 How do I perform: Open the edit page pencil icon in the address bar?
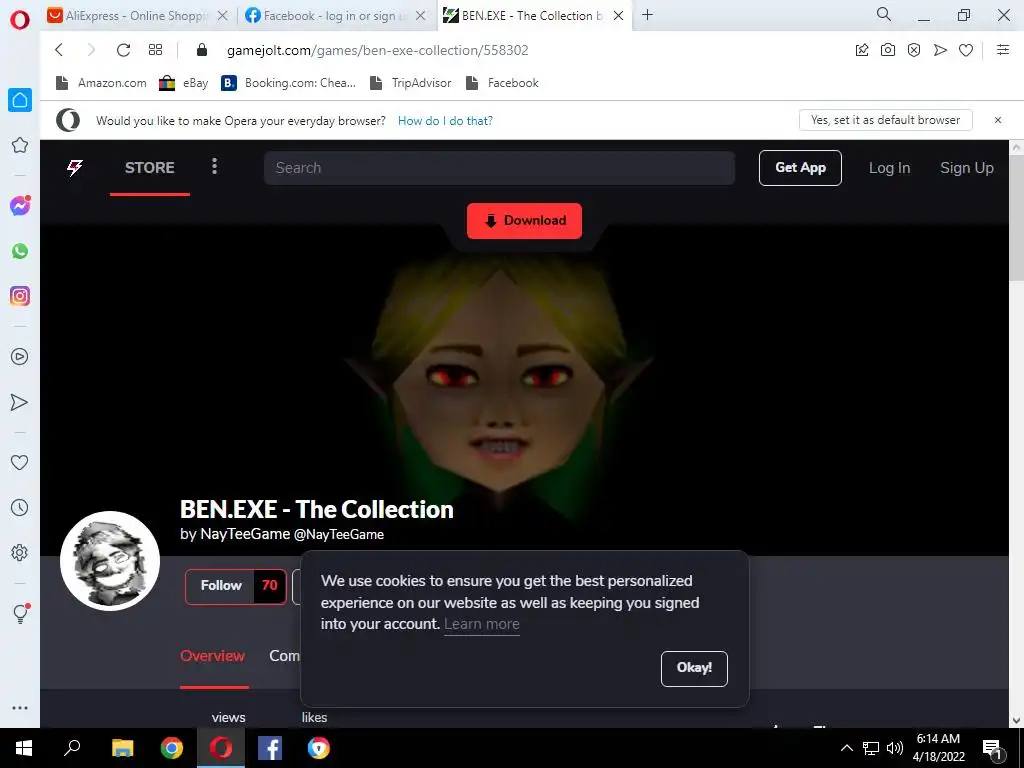coord(862,50)
